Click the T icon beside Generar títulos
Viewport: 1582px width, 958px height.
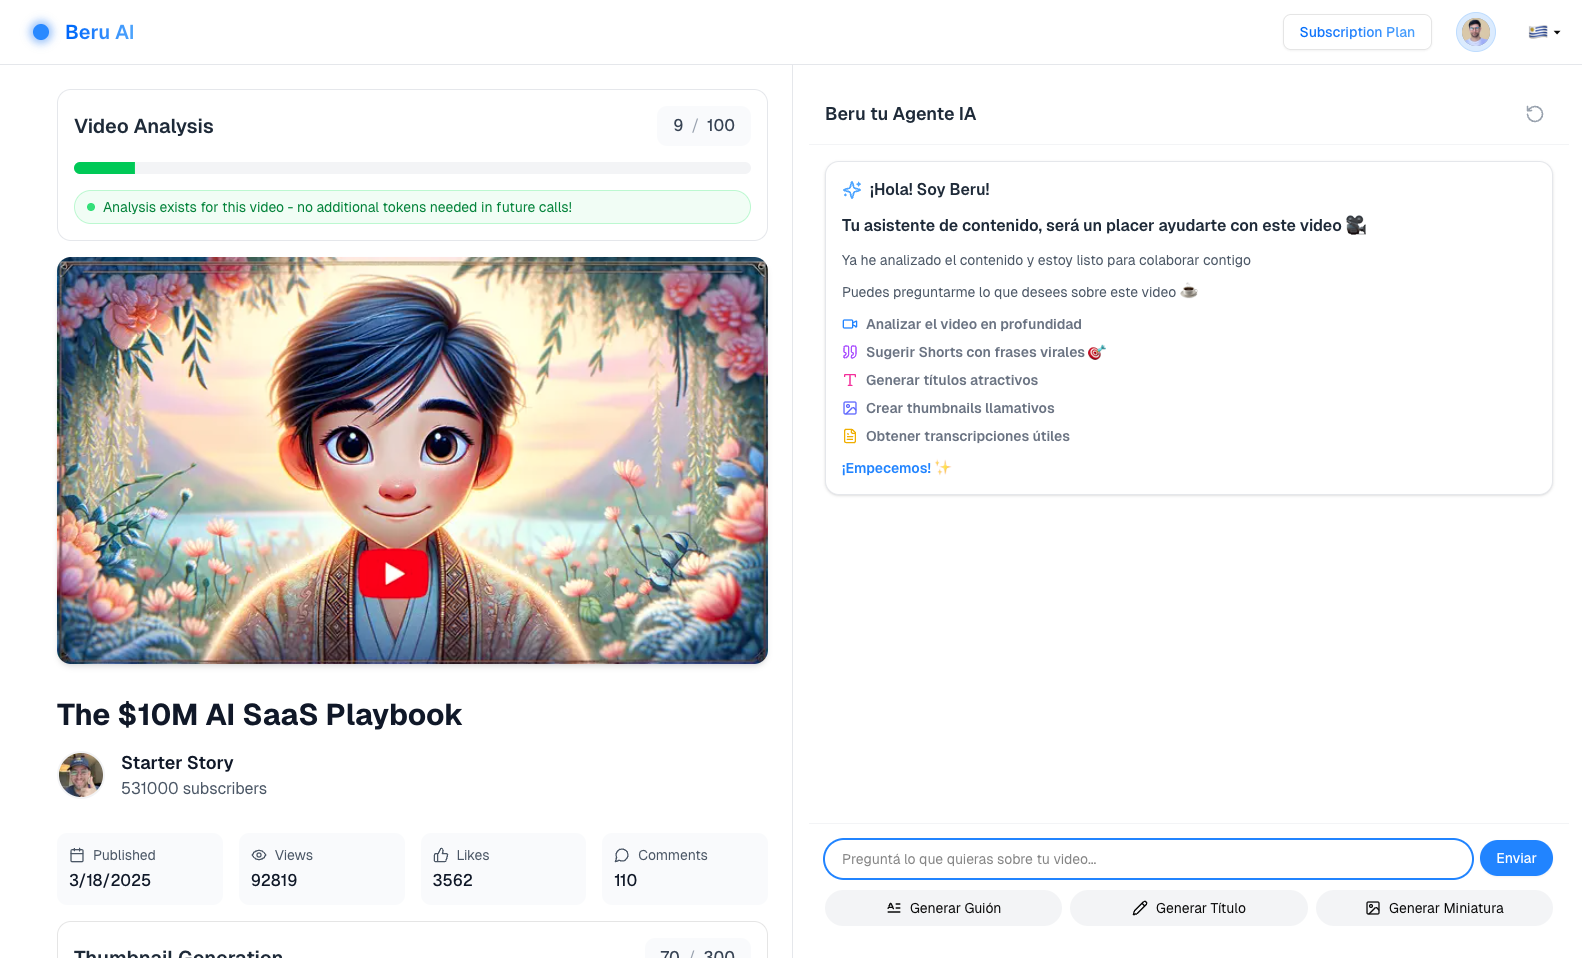tap(850, 380)
